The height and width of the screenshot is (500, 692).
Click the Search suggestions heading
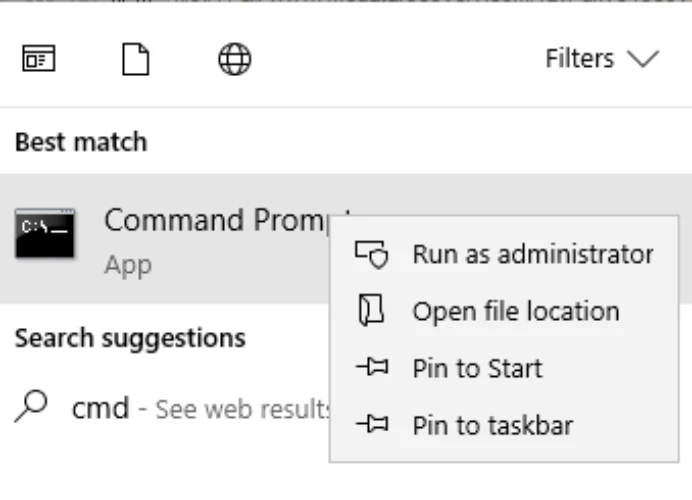130,339
